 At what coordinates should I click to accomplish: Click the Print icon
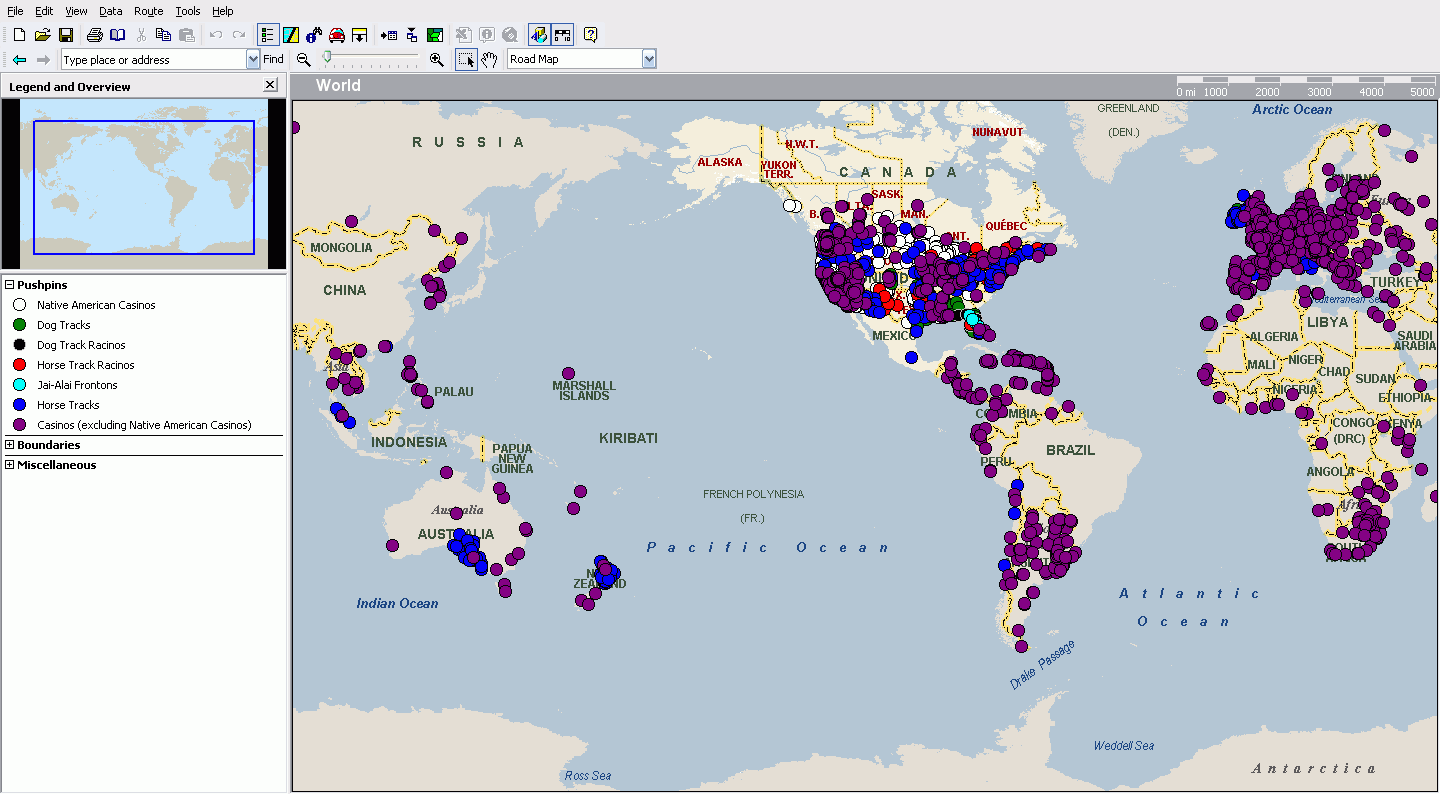click(94, 35)
